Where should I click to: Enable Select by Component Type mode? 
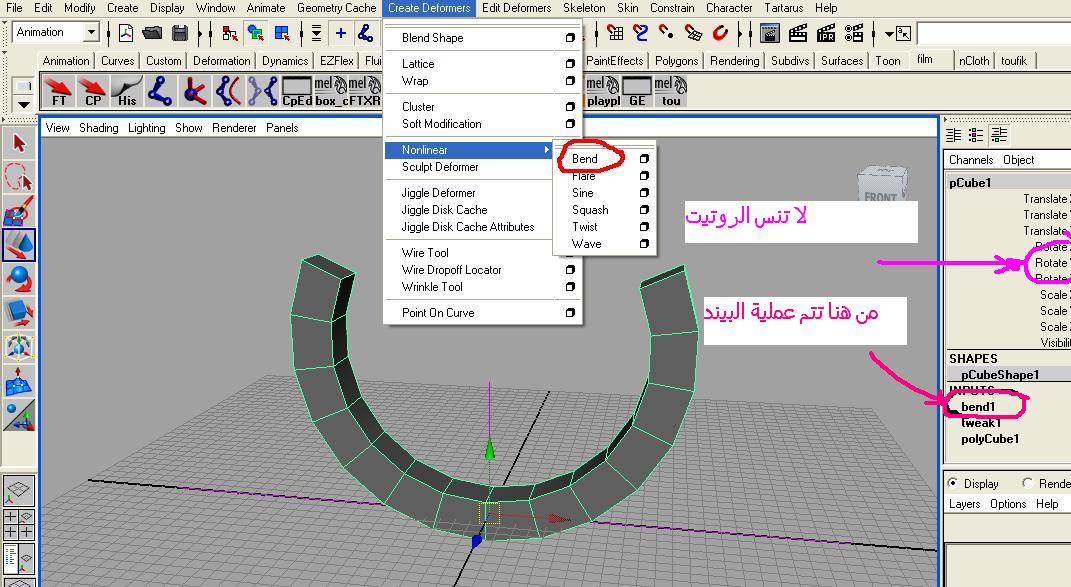coord(282,33)
